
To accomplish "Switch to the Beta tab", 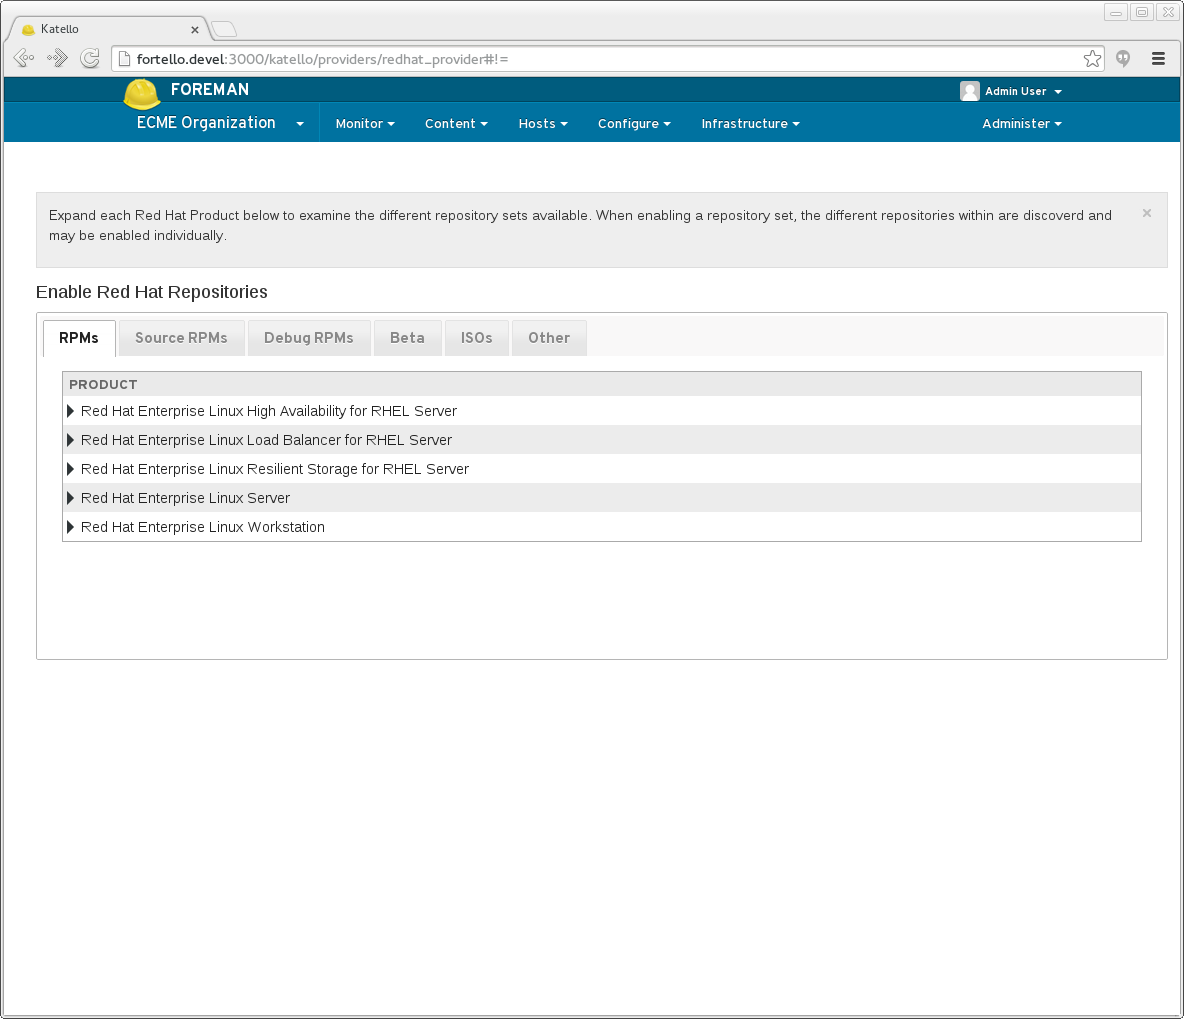I will coord(407,338).
